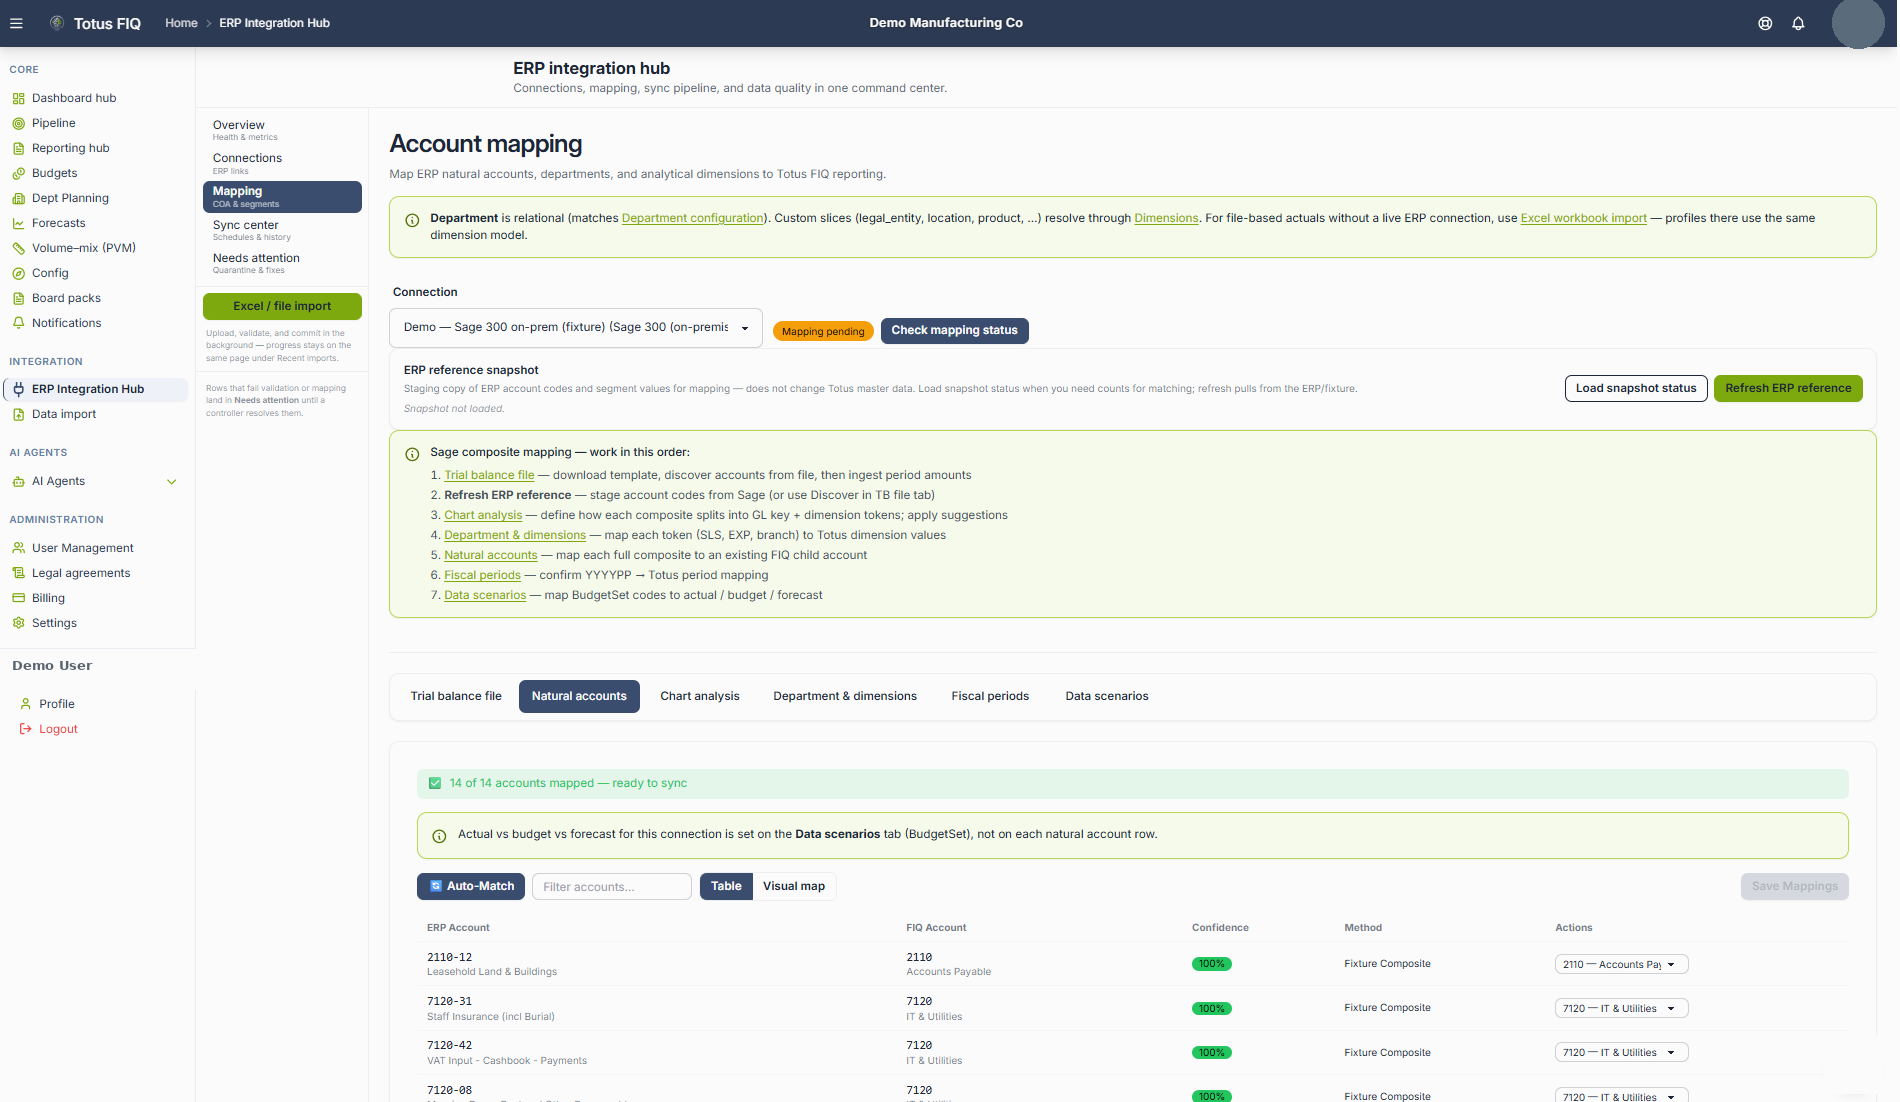
Task: Click the 100% confidence badge for 2110-12
Action: (x=1211, y=964)
